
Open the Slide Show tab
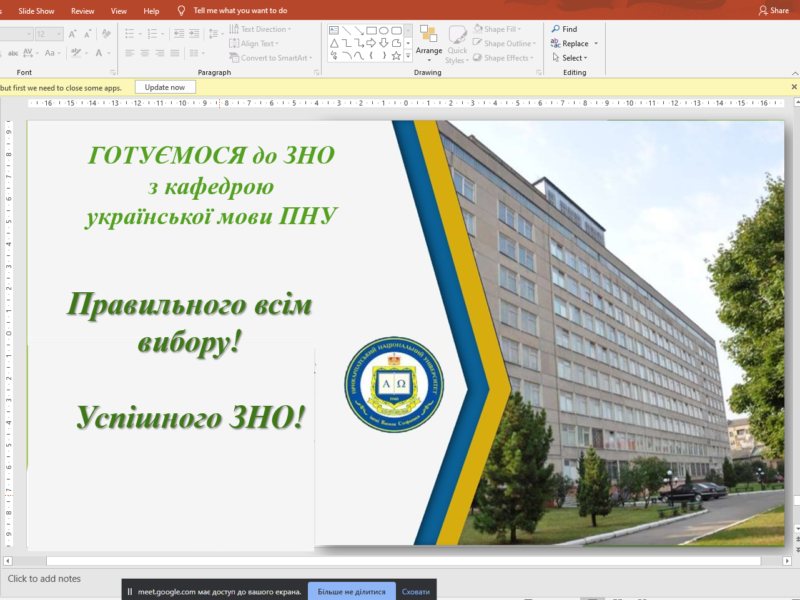[x=35, y=10]
